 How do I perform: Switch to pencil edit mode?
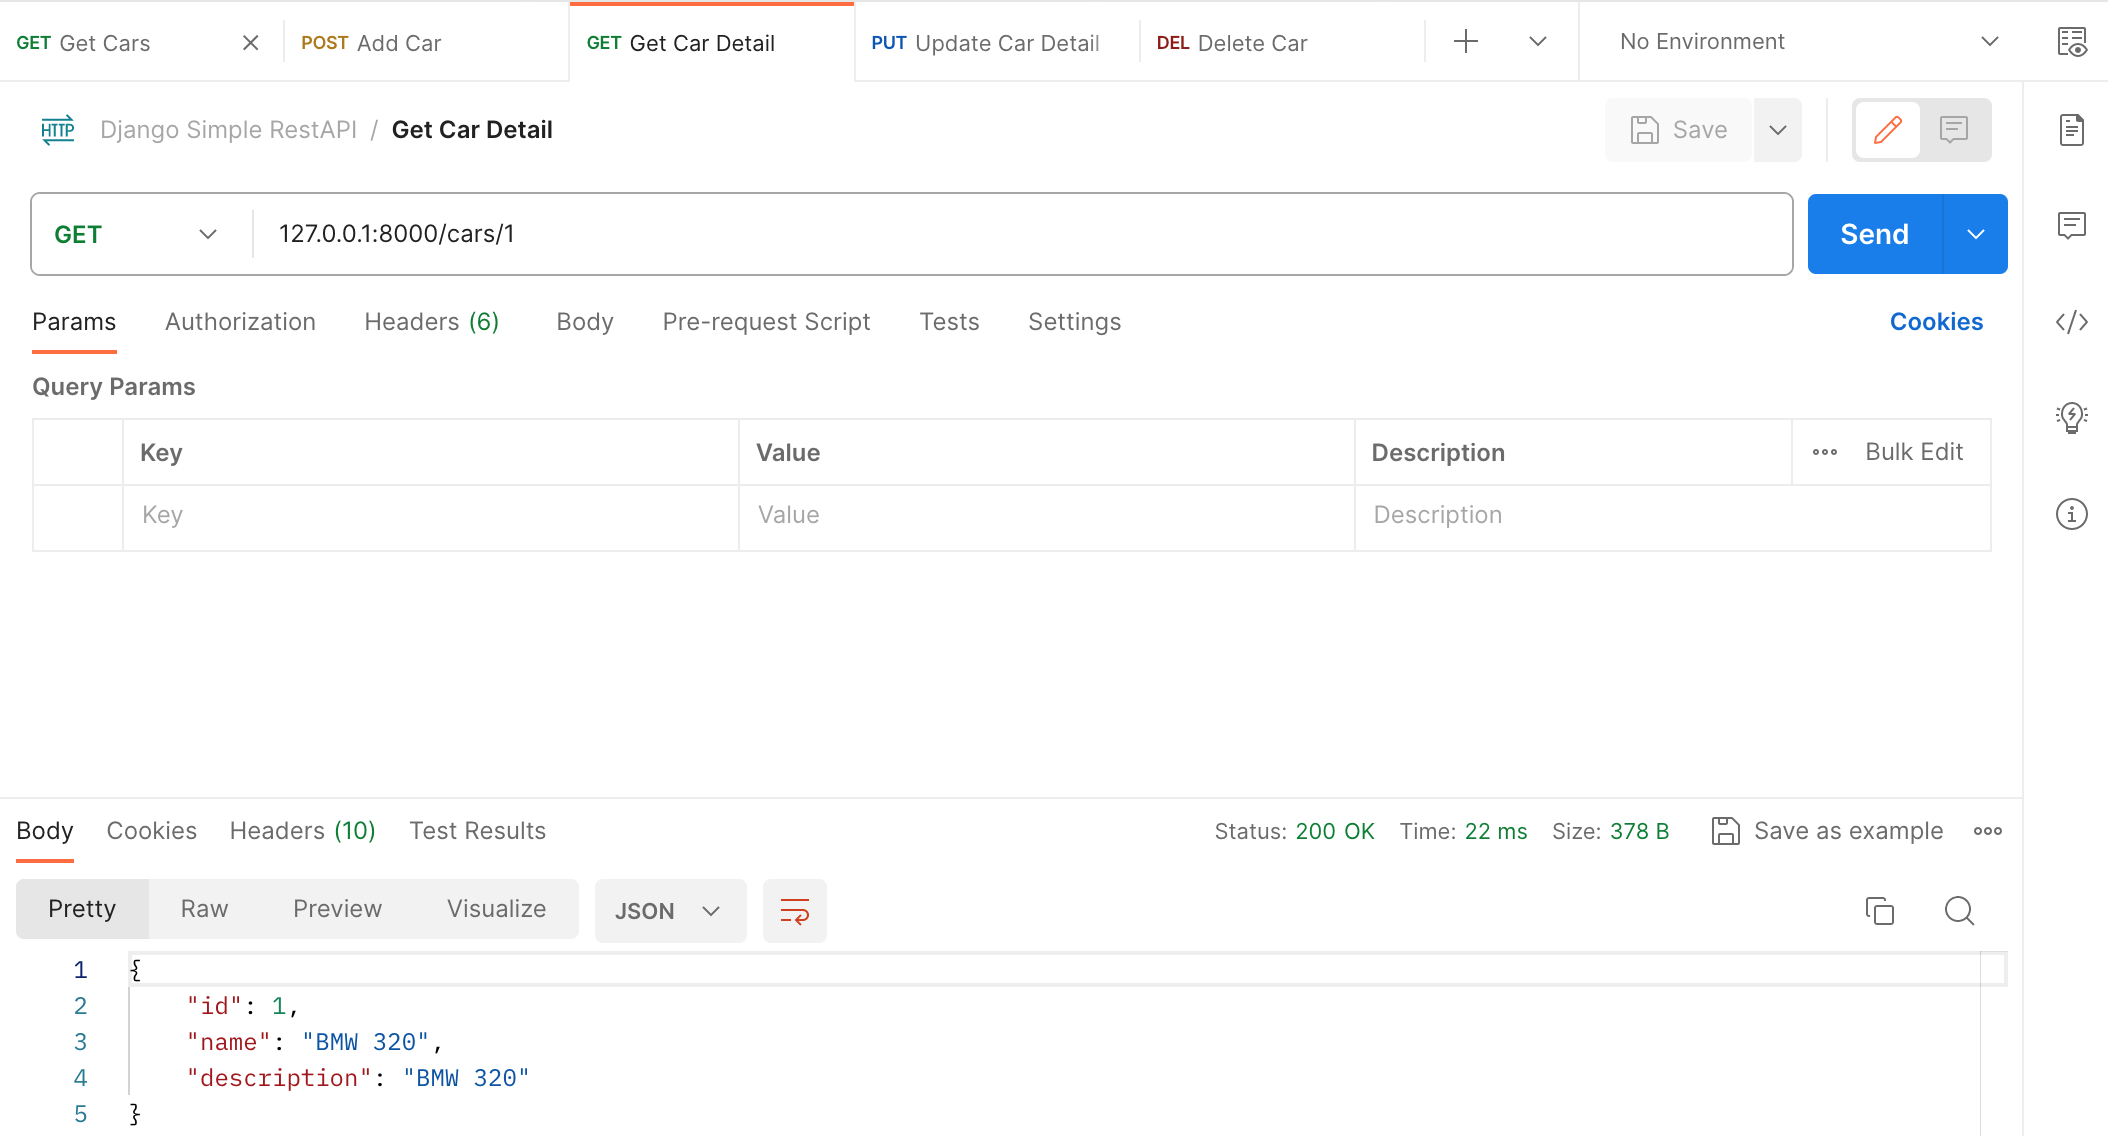[1887, 130]
